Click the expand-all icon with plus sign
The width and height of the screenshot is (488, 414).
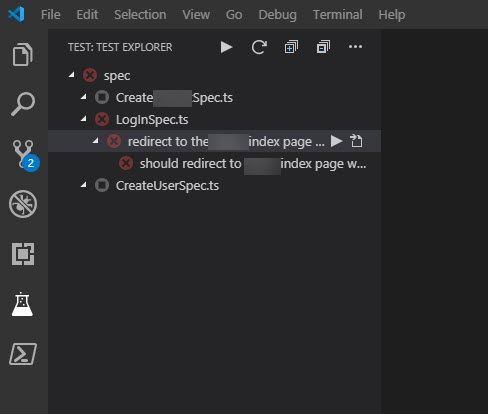[x=291, y=47]
